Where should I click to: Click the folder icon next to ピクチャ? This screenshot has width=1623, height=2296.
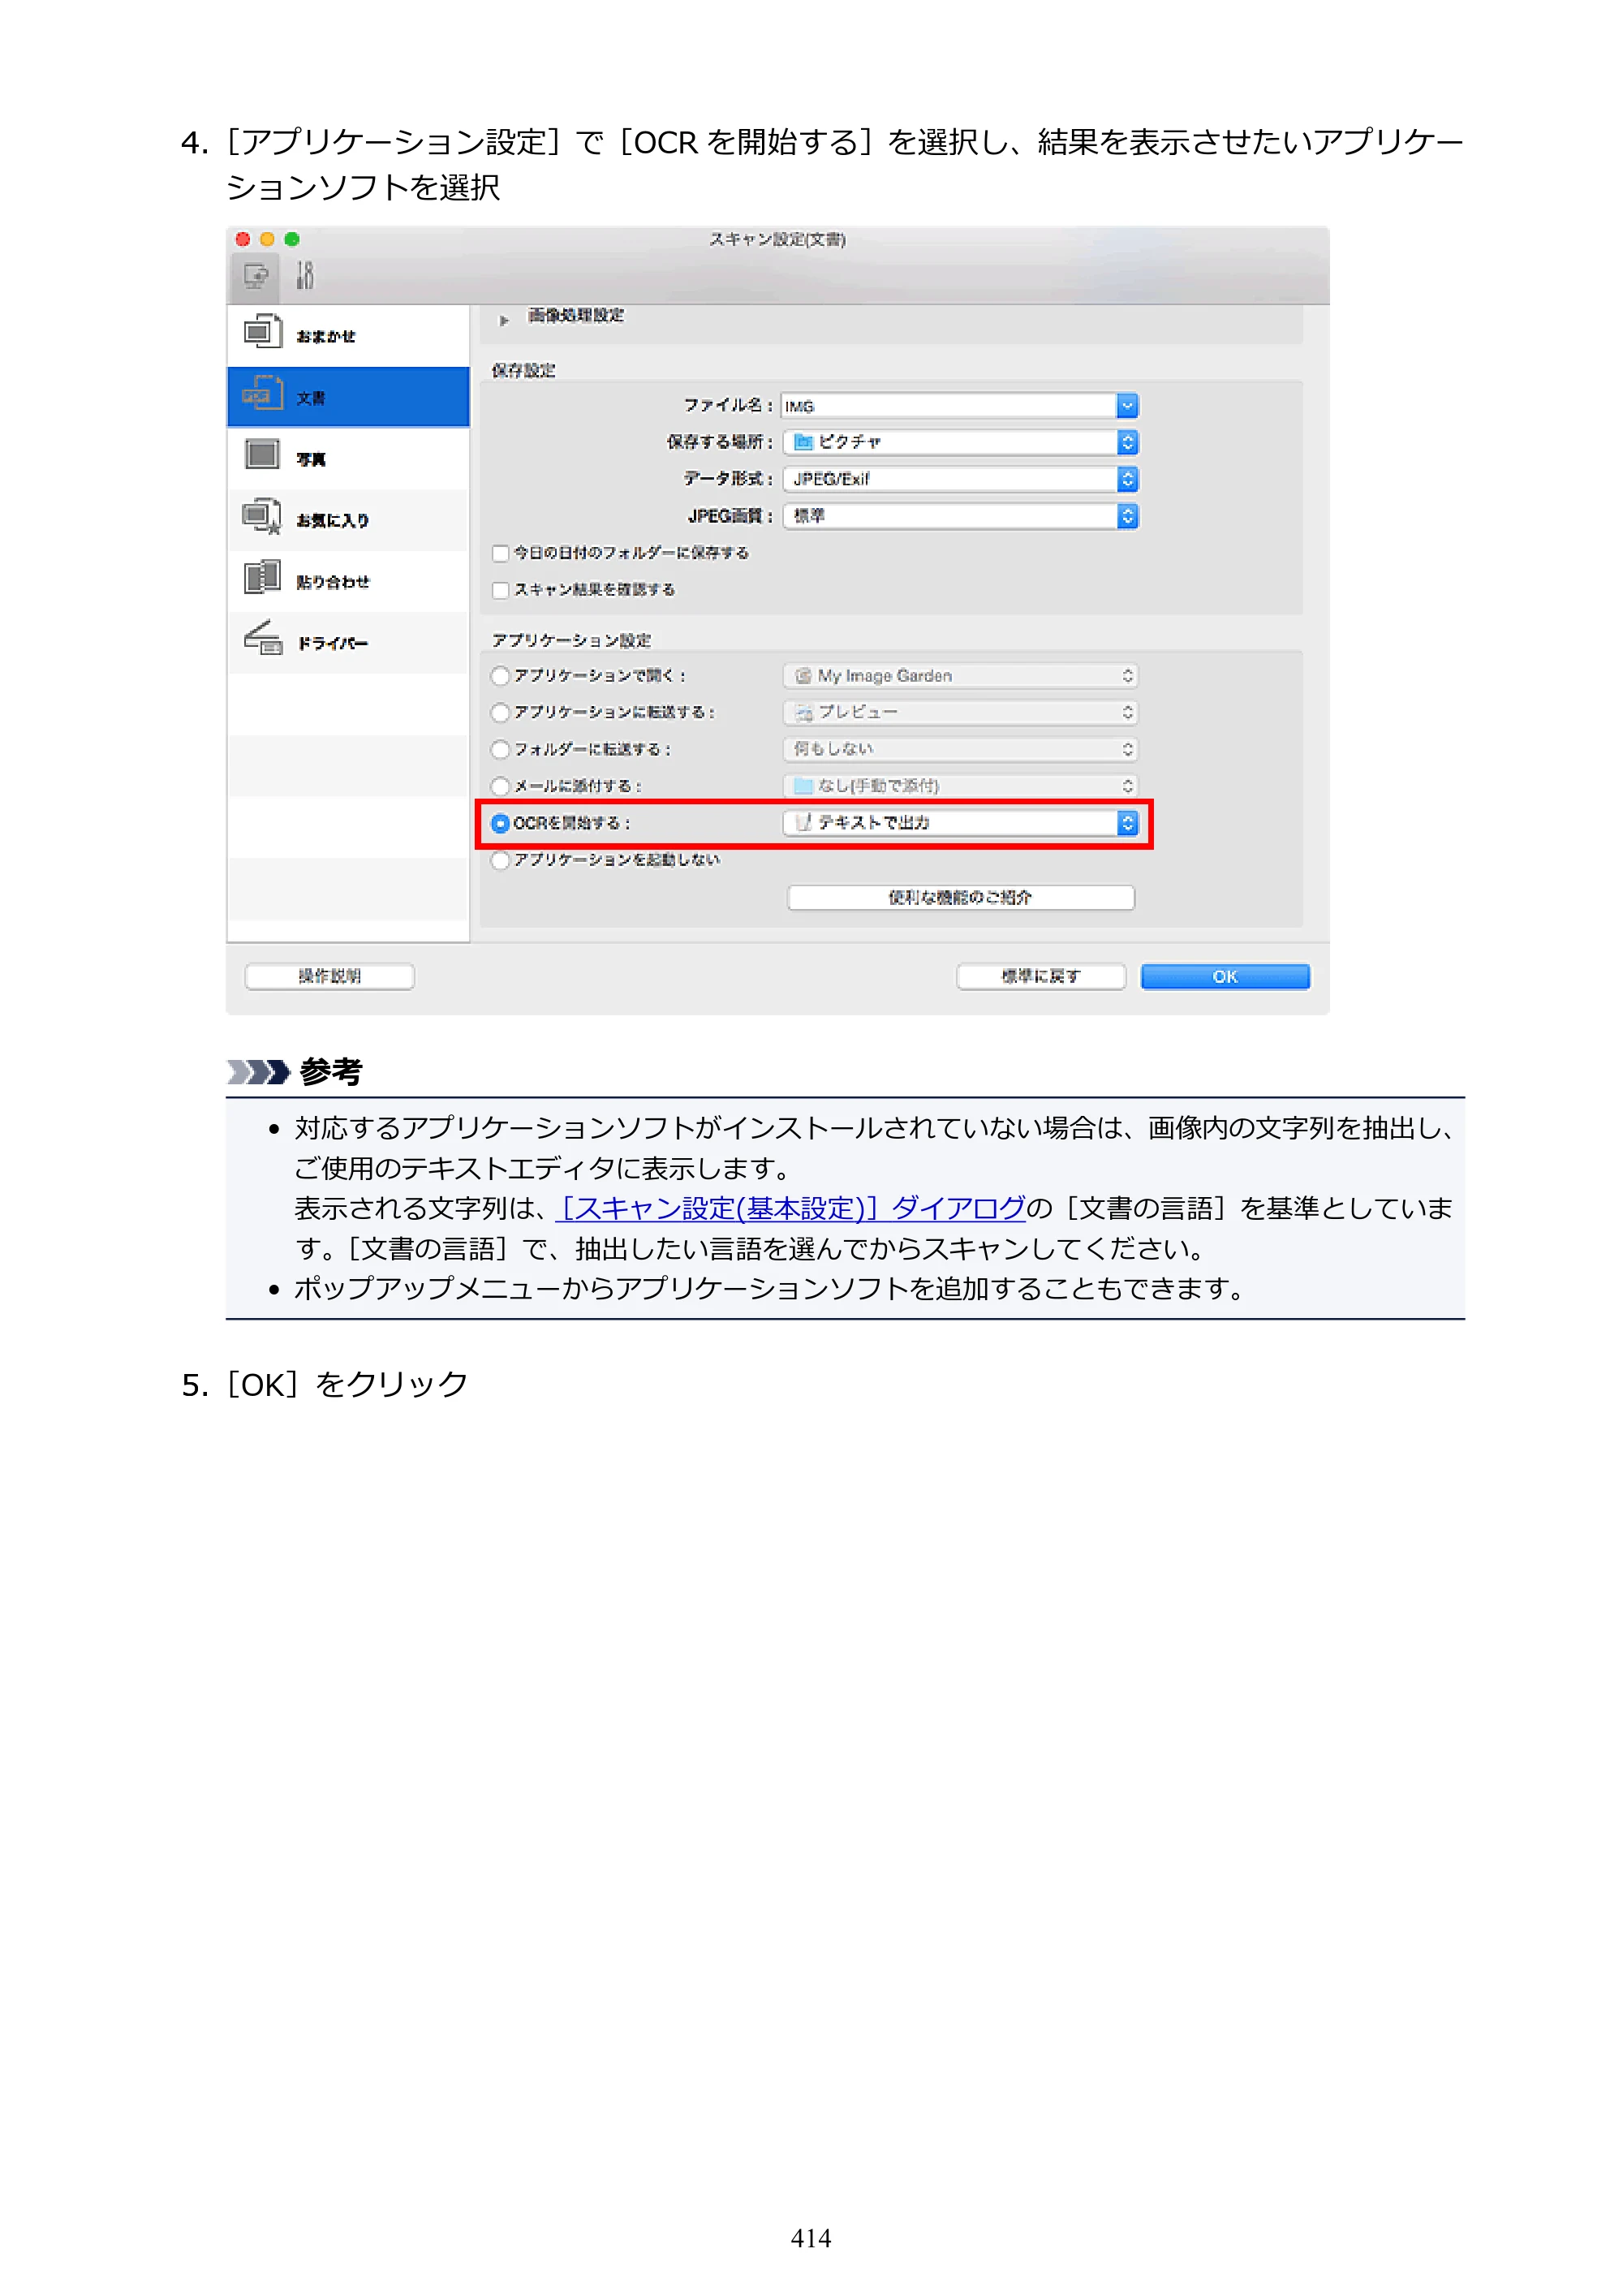click(803, 442)
